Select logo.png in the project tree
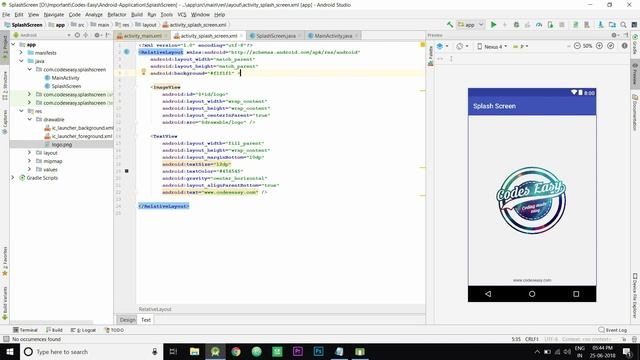Image resolution: width=640 pixels, height=360 pixels. [62, 144]
